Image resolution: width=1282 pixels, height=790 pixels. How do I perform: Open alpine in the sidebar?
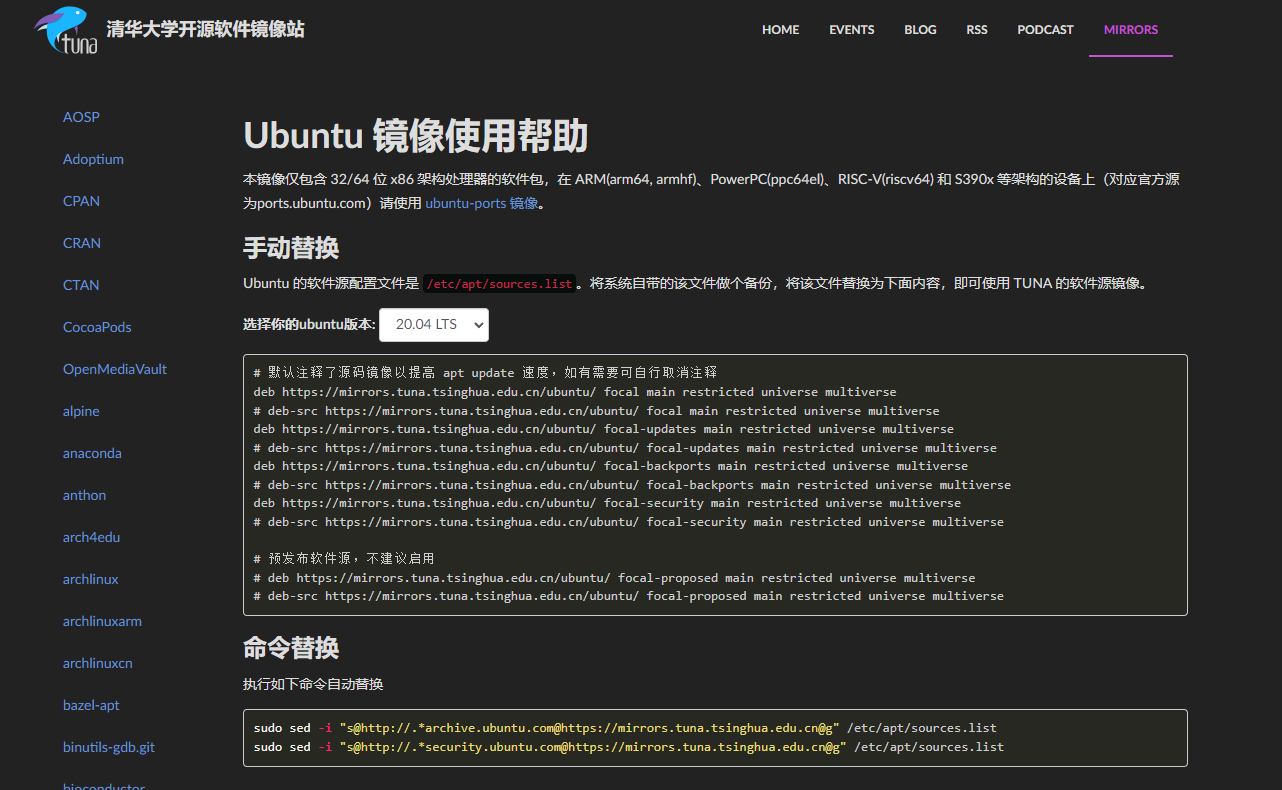pyautogui.click(x=81, y=411)
